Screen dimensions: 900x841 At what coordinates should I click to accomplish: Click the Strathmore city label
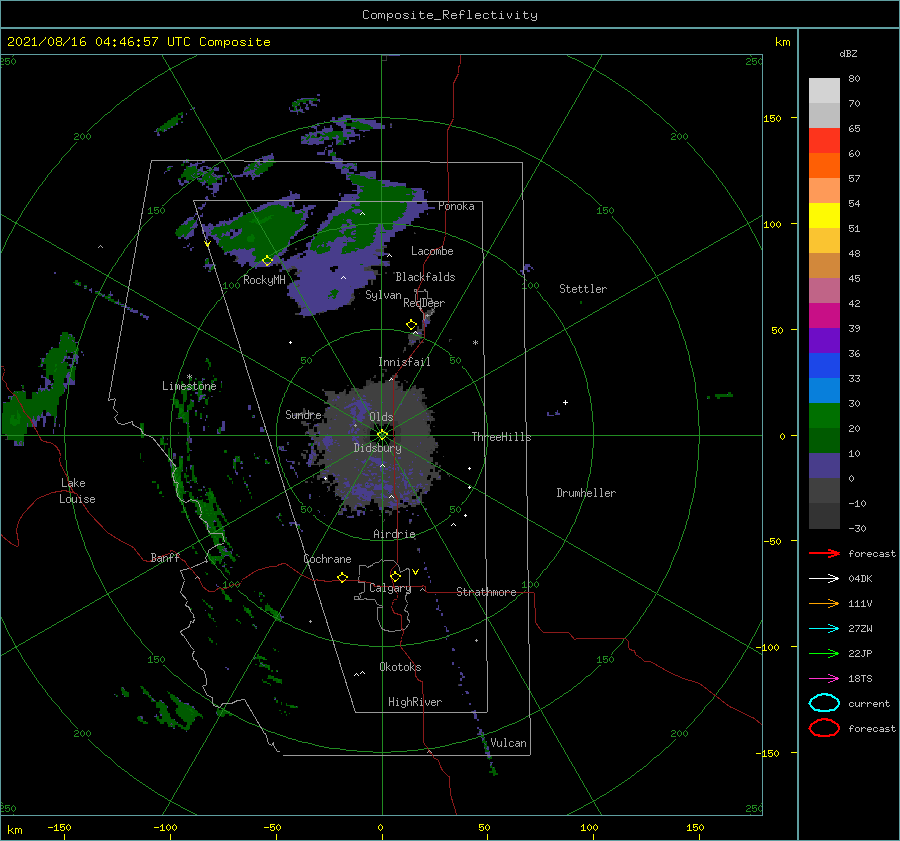[486, 592]
